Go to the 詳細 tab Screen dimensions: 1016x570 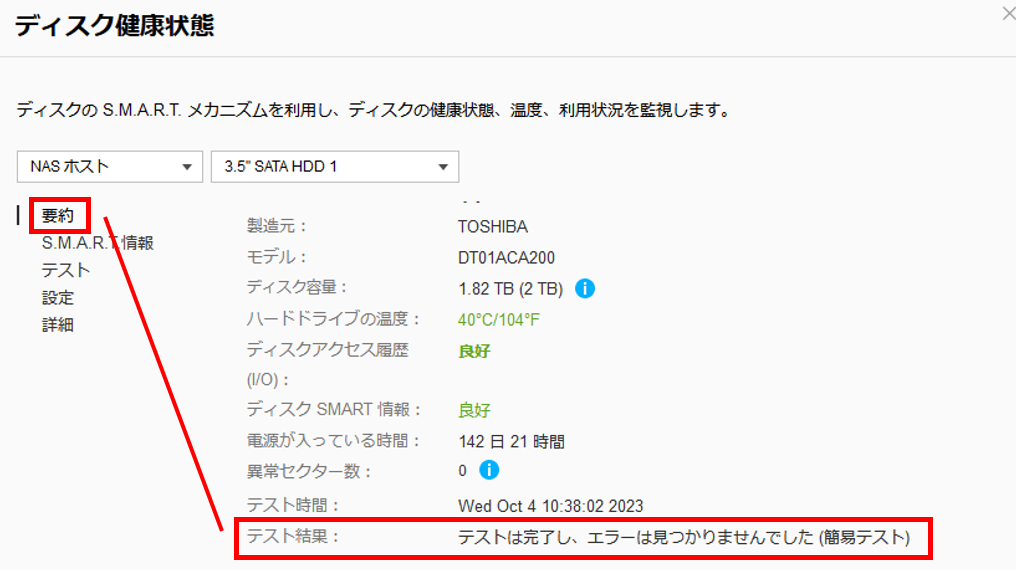tap(58, 325)
